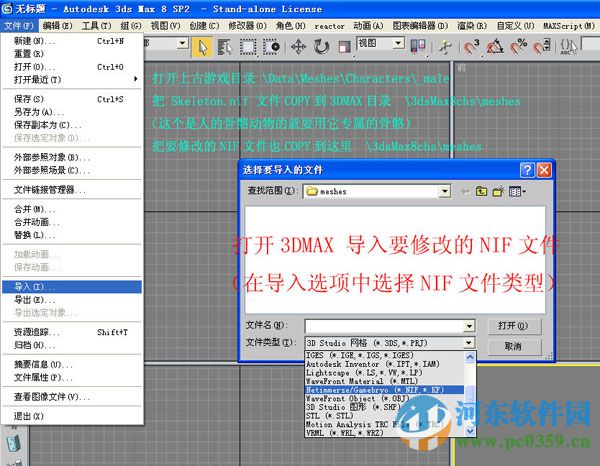Screen dimensions: 600x466
Task: Choose Import in the File menu
Action: [x=72, y=287]
